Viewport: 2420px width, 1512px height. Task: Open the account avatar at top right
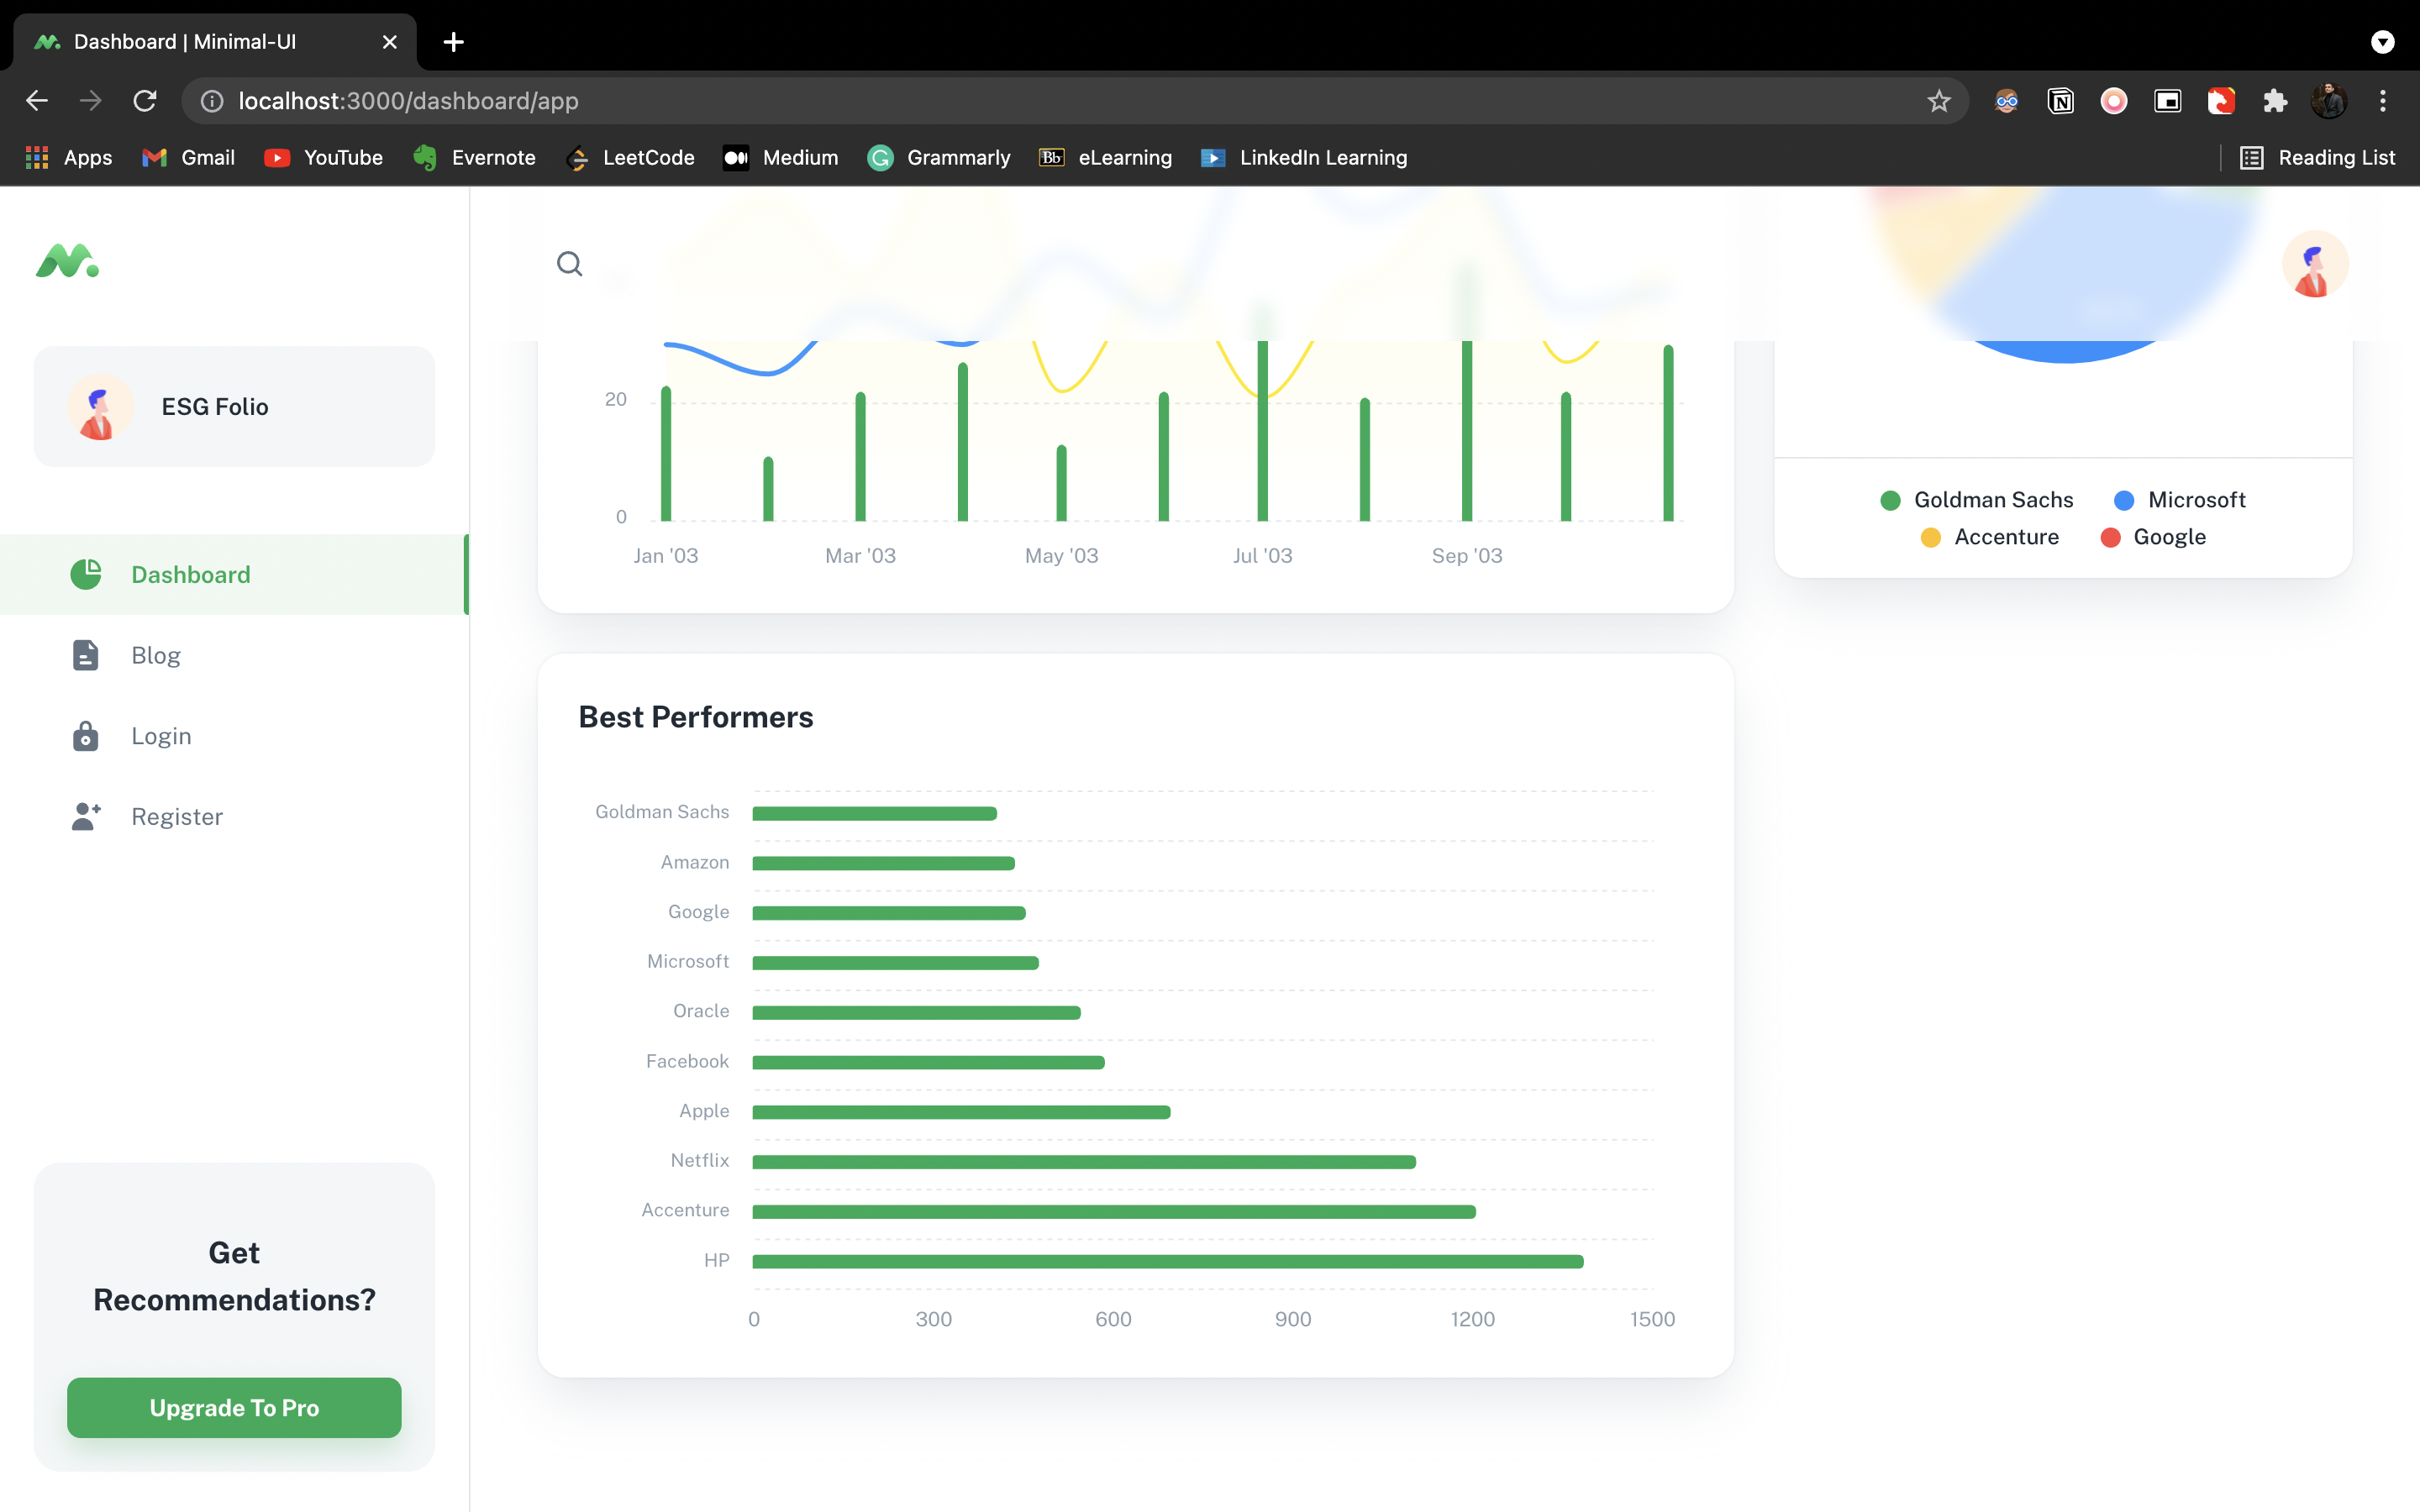coord(2314,265)
